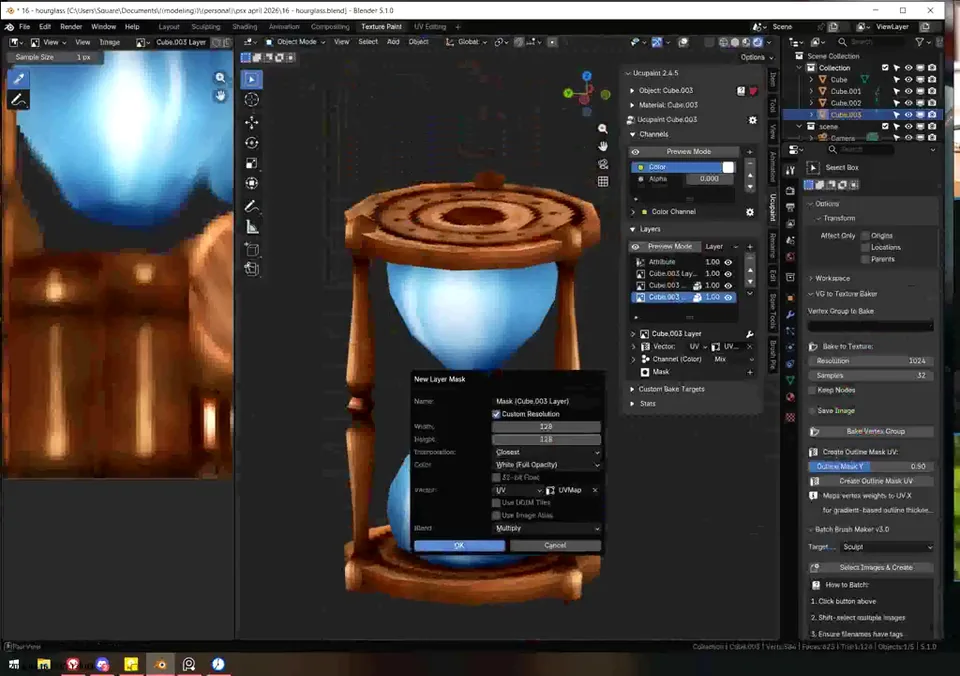Open Blend dropdown showing Multiply
The image size is (960, 676).
(x=546, y=528)
